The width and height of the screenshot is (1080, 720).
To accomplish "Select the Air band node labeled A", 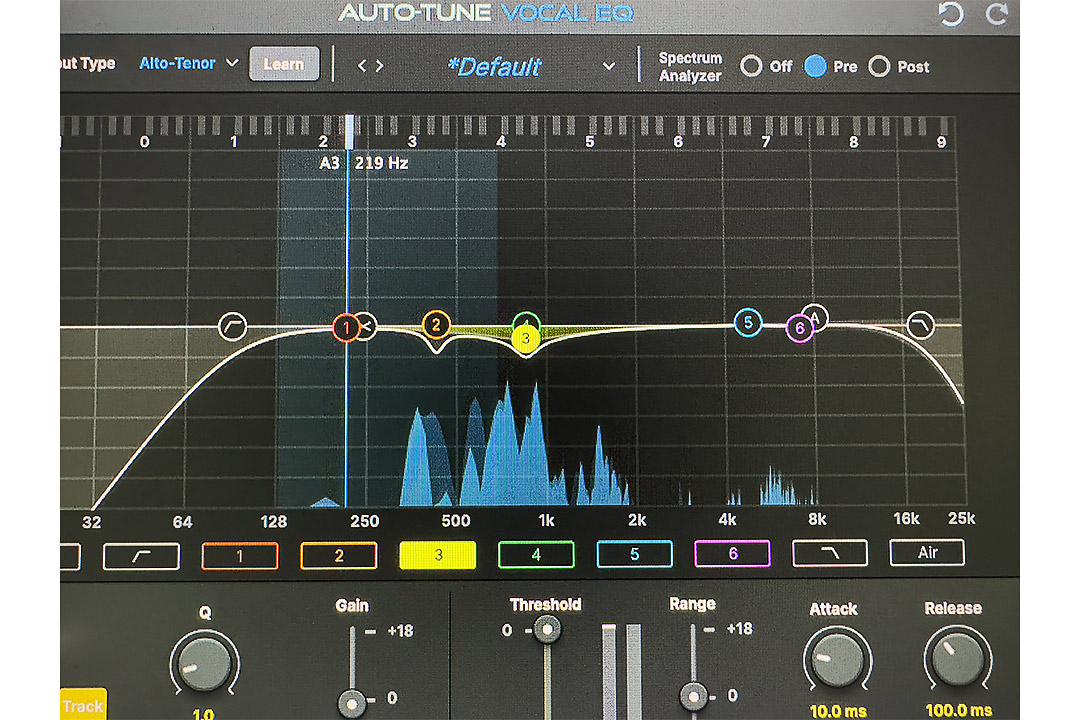I will pos(816,316).
